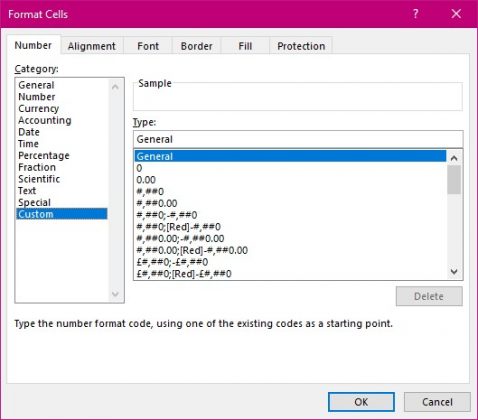Click the Type list scroll up arrow
The width and height of the screenshot is (478, 420).
[x=454, y=158]
